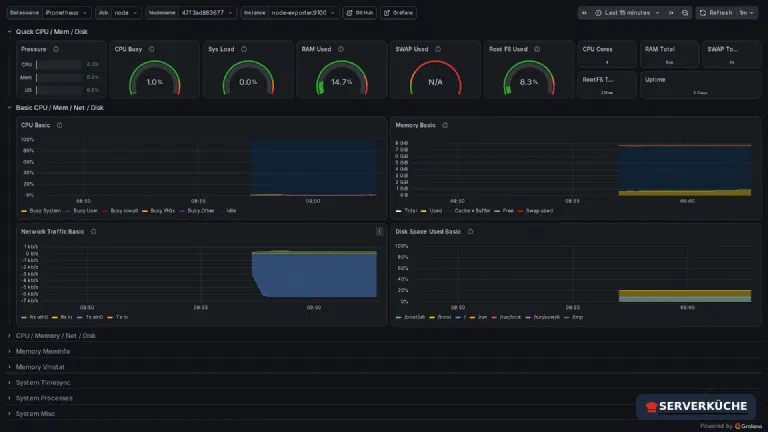Open the Last 15 minutes time picker

point(627,13)
